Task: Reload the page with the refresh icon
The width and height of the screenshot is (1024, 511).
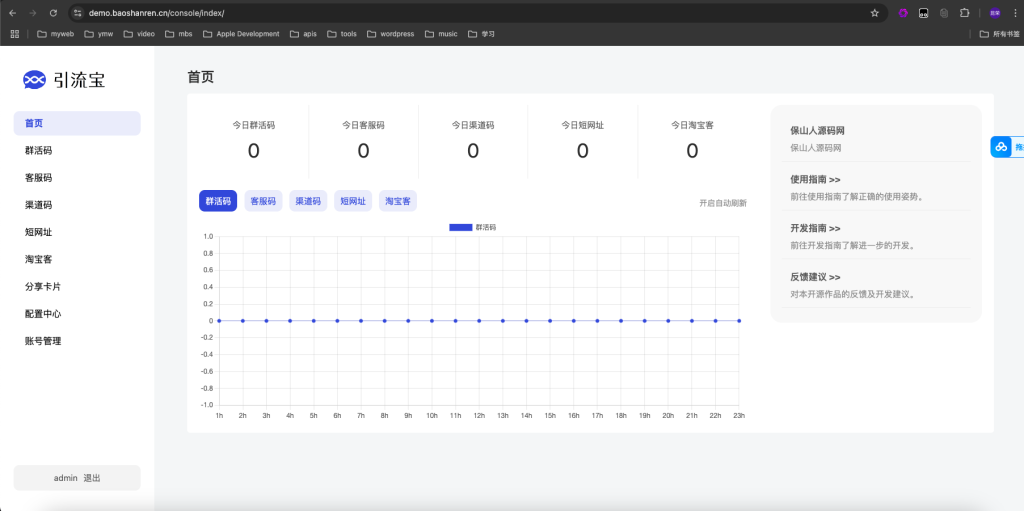Action: [x=54, y=12]
